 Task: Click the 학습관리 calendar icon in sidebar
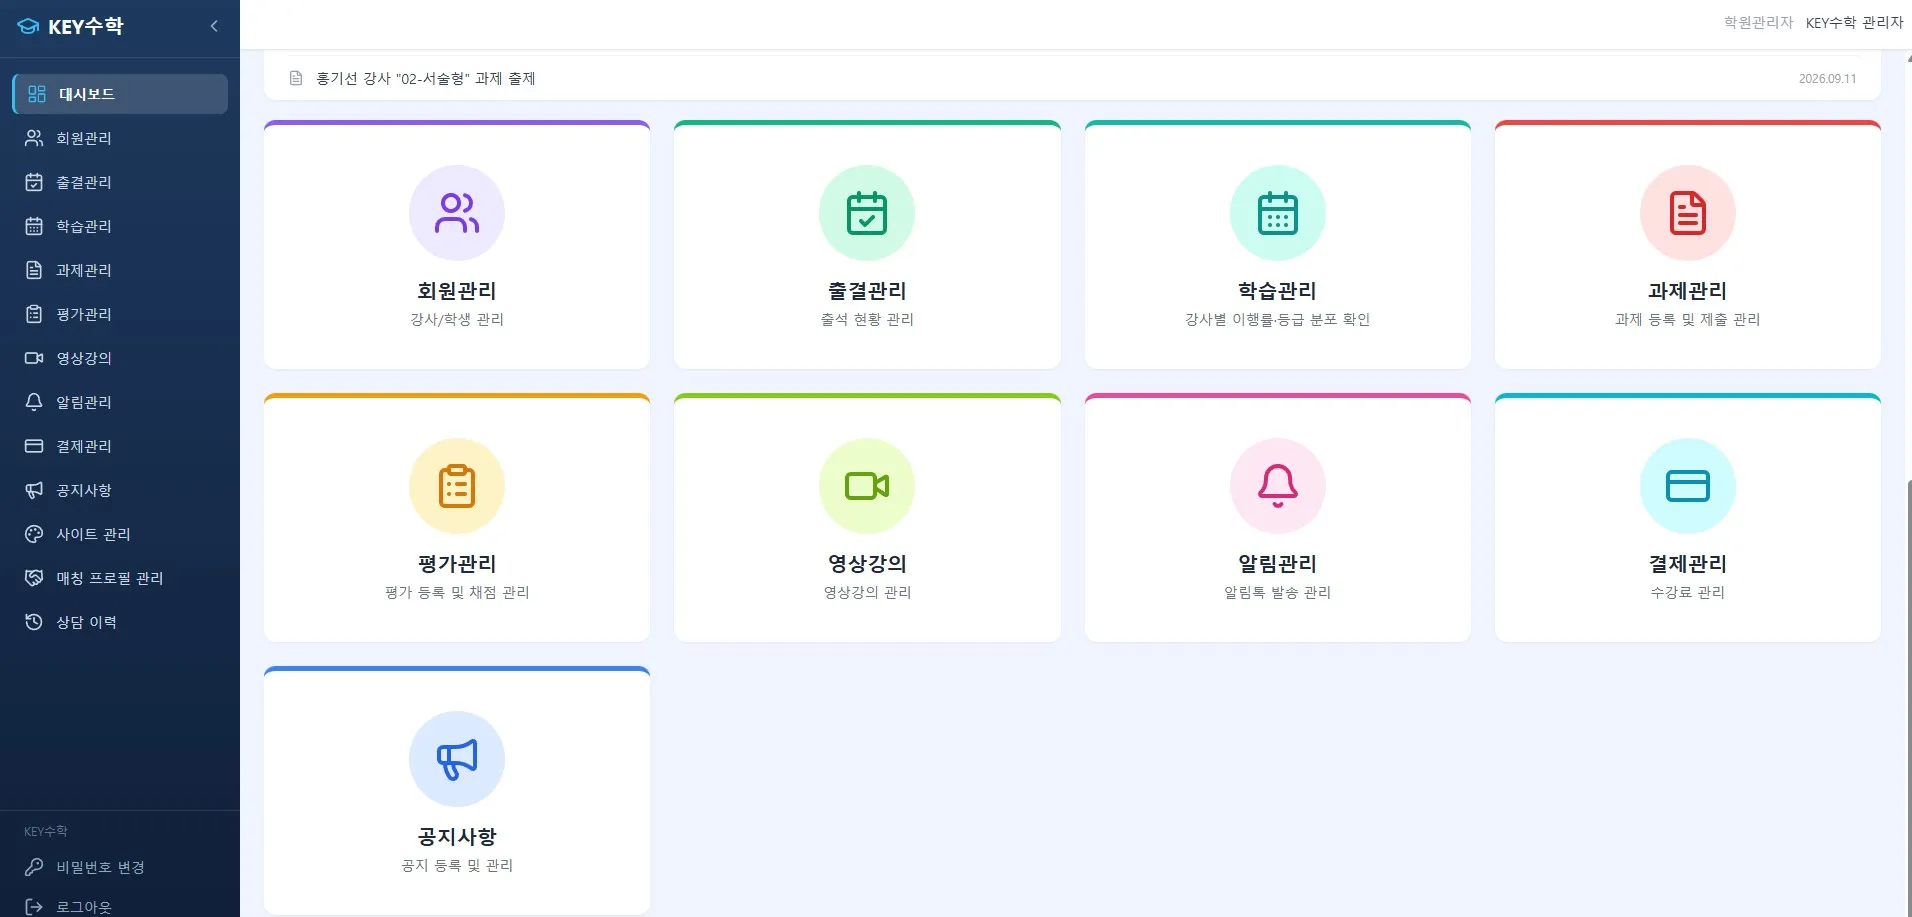(34, 226)
